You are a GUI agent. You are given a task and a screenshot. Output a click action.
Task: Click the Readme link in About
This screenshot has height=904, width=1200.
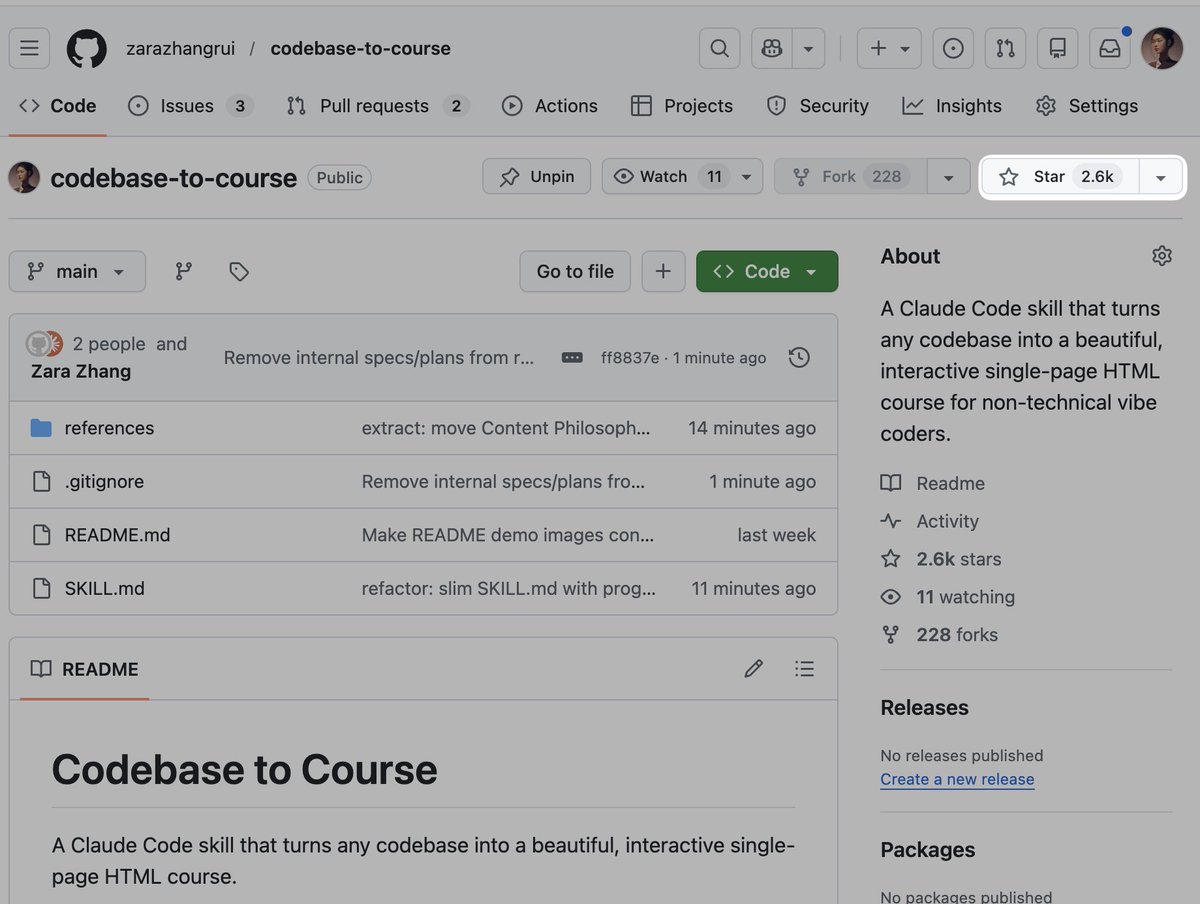[933, 483]
